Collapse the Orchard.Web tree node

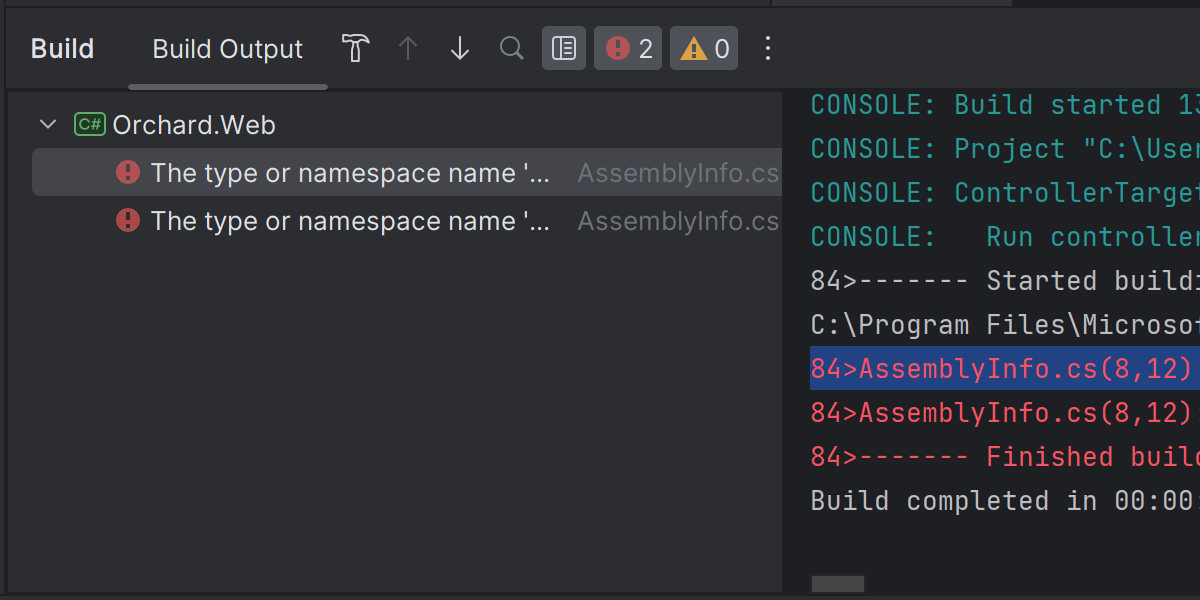point(47,125)
